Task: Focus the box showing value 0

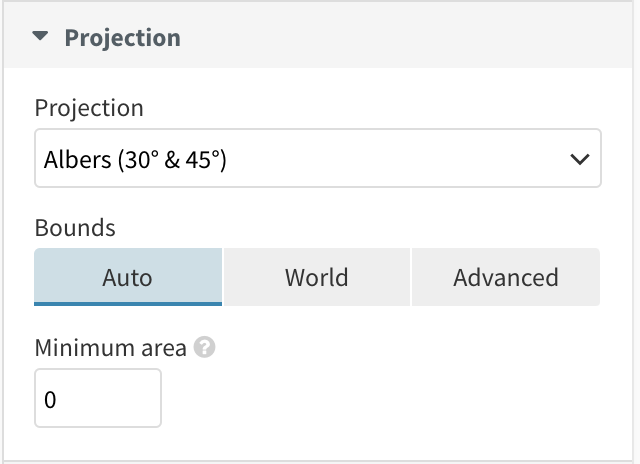Action: 98,398
